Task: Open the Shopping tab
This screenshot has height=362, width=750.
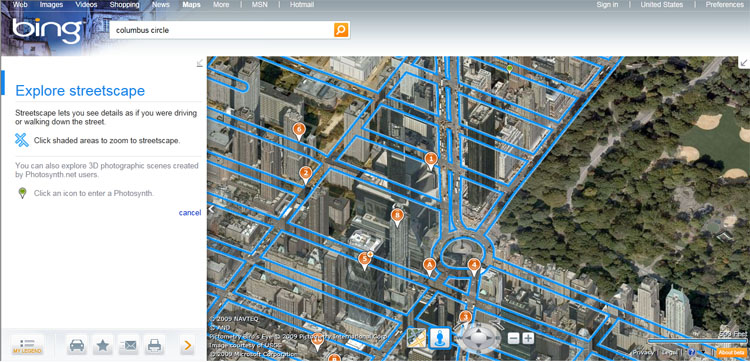Action: tap(125, 5)
